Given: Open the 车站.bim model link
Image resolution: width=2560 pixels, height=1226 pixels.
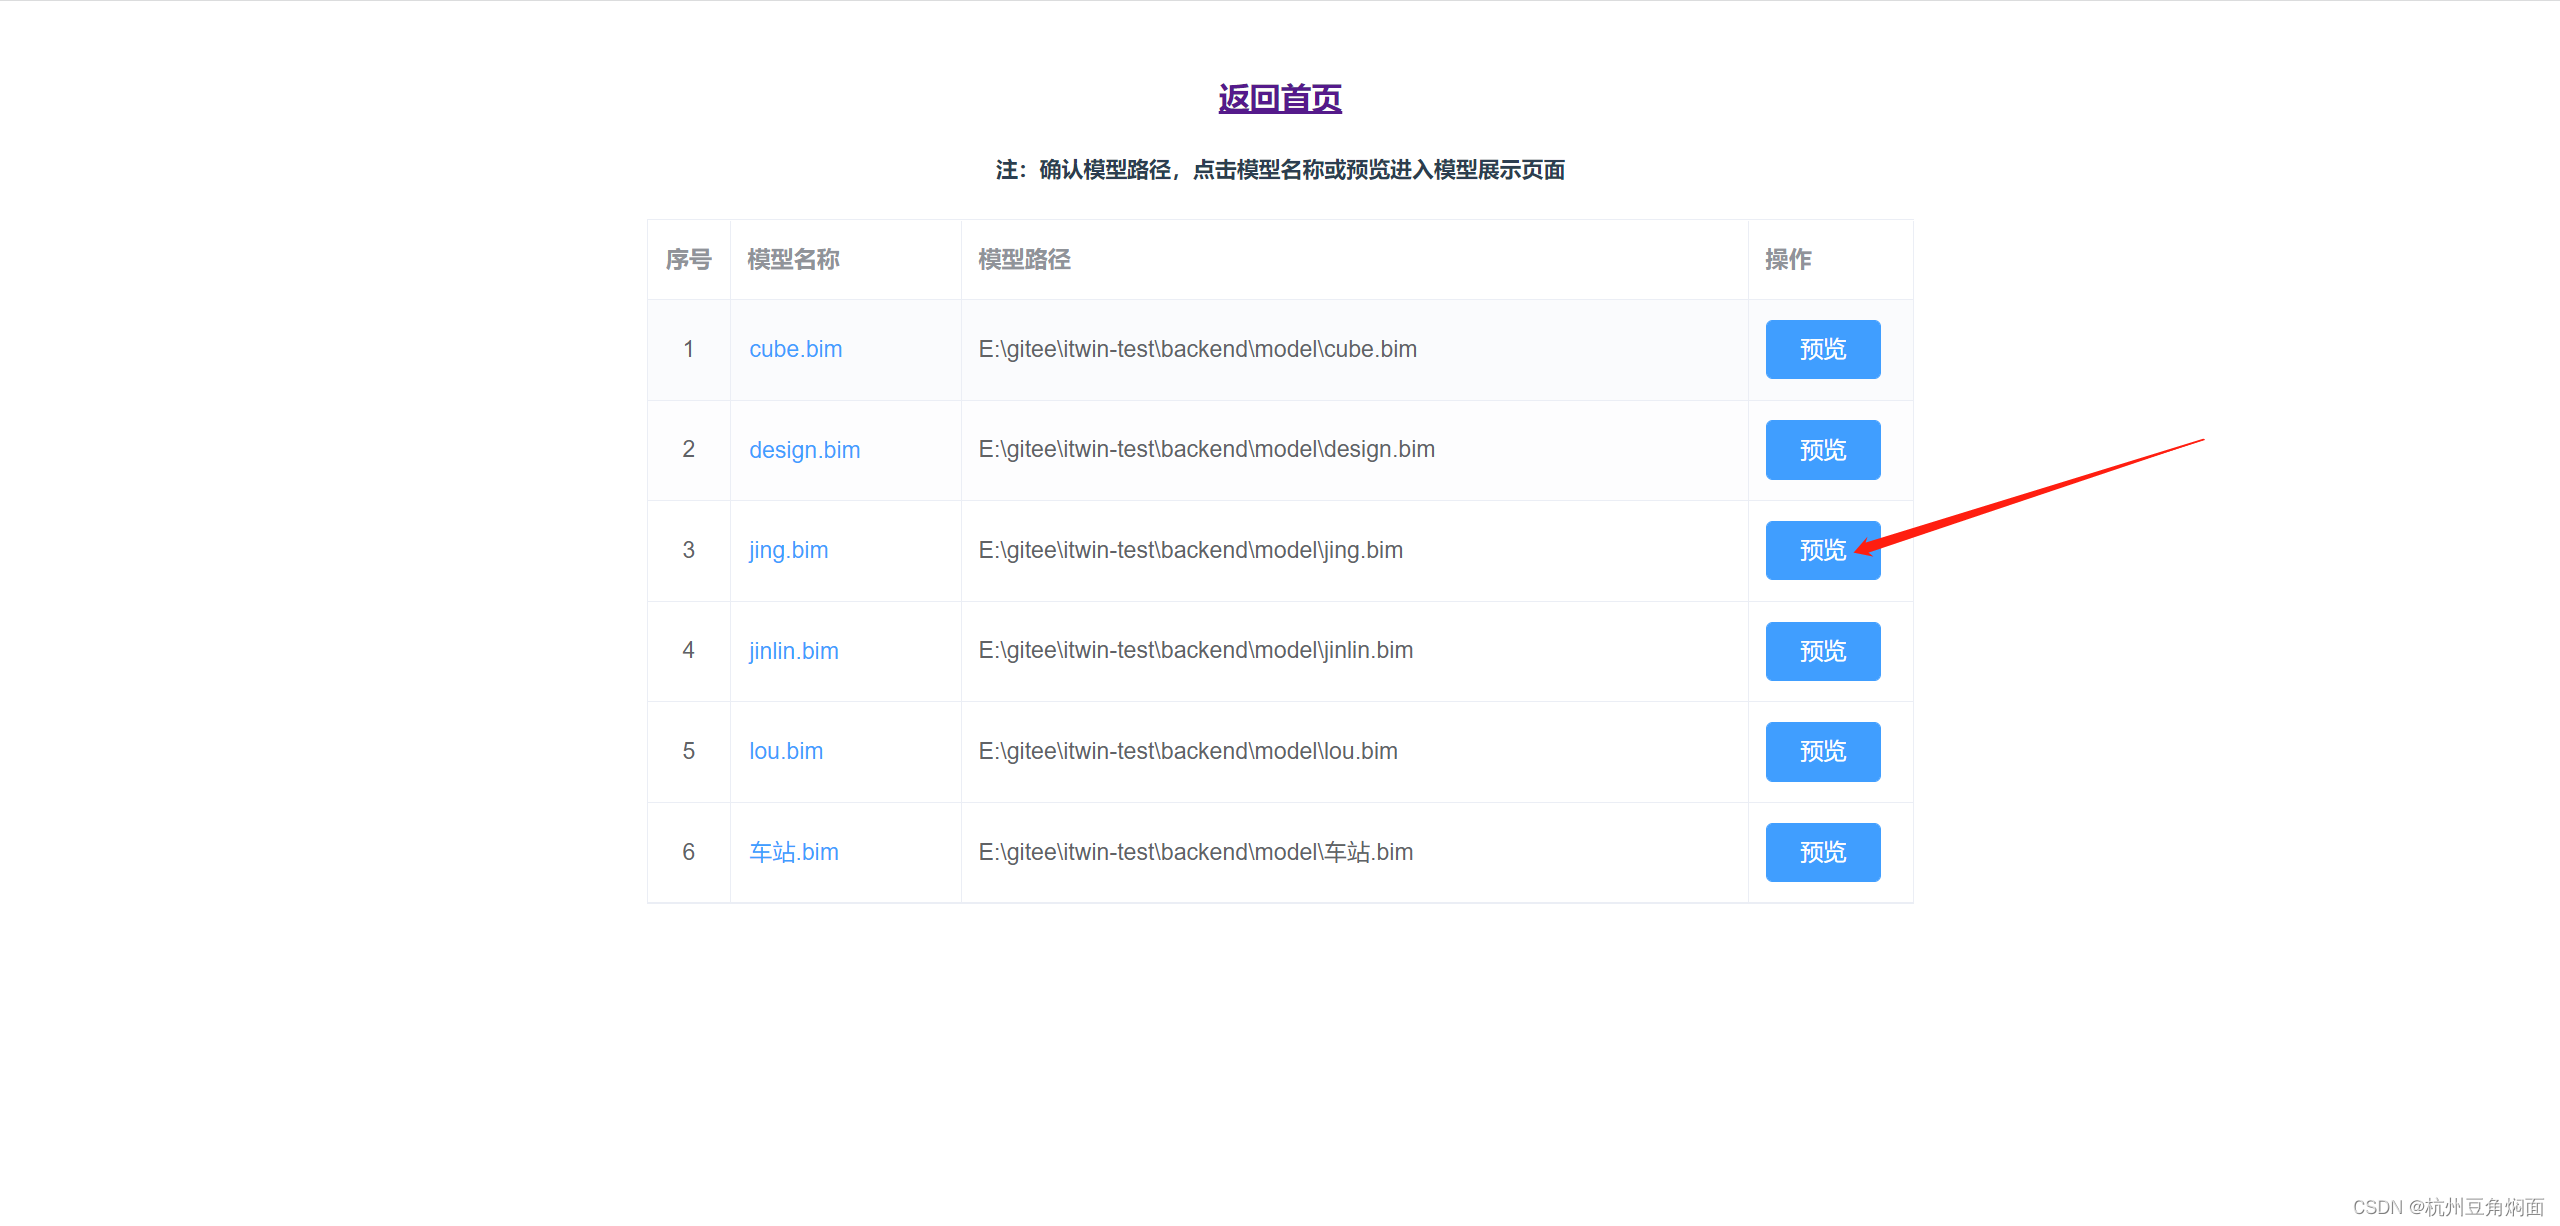Looking at the screenshot, I should tap(792, 852).
